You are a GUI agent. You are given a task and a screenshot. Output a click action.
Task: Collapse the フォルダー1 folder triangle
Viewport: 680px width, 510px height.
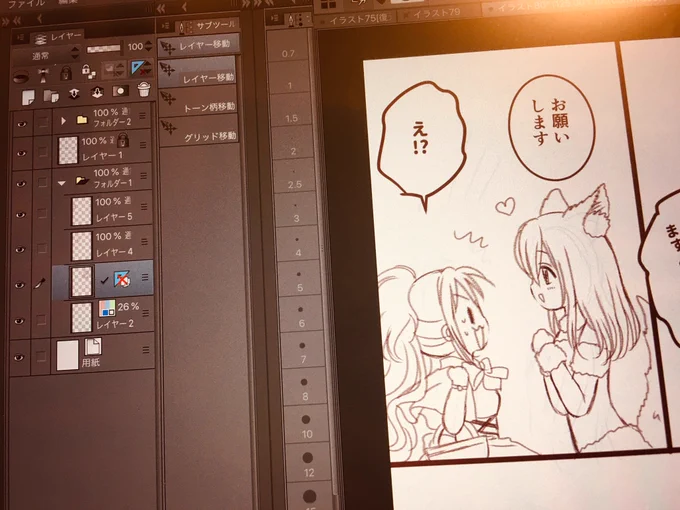62,183
